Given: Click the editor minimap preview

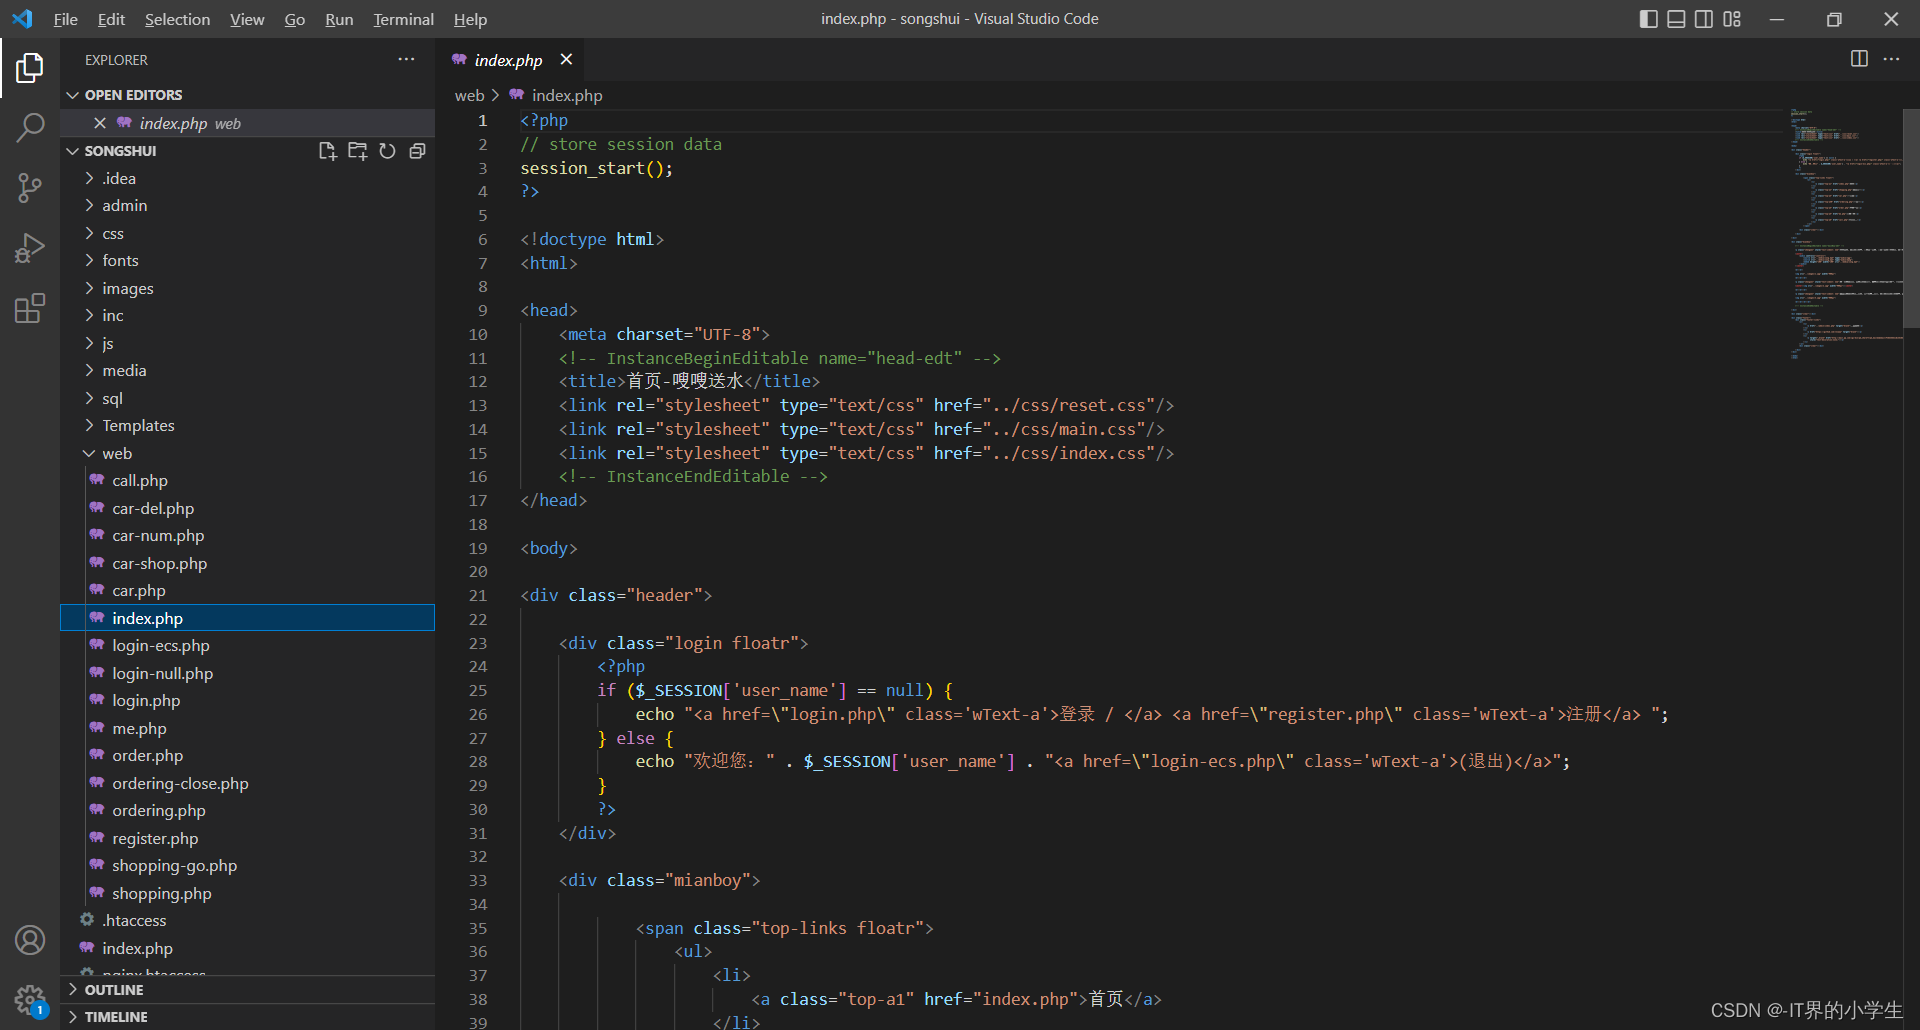Looking at the screenshot, I should [1845, 235].
